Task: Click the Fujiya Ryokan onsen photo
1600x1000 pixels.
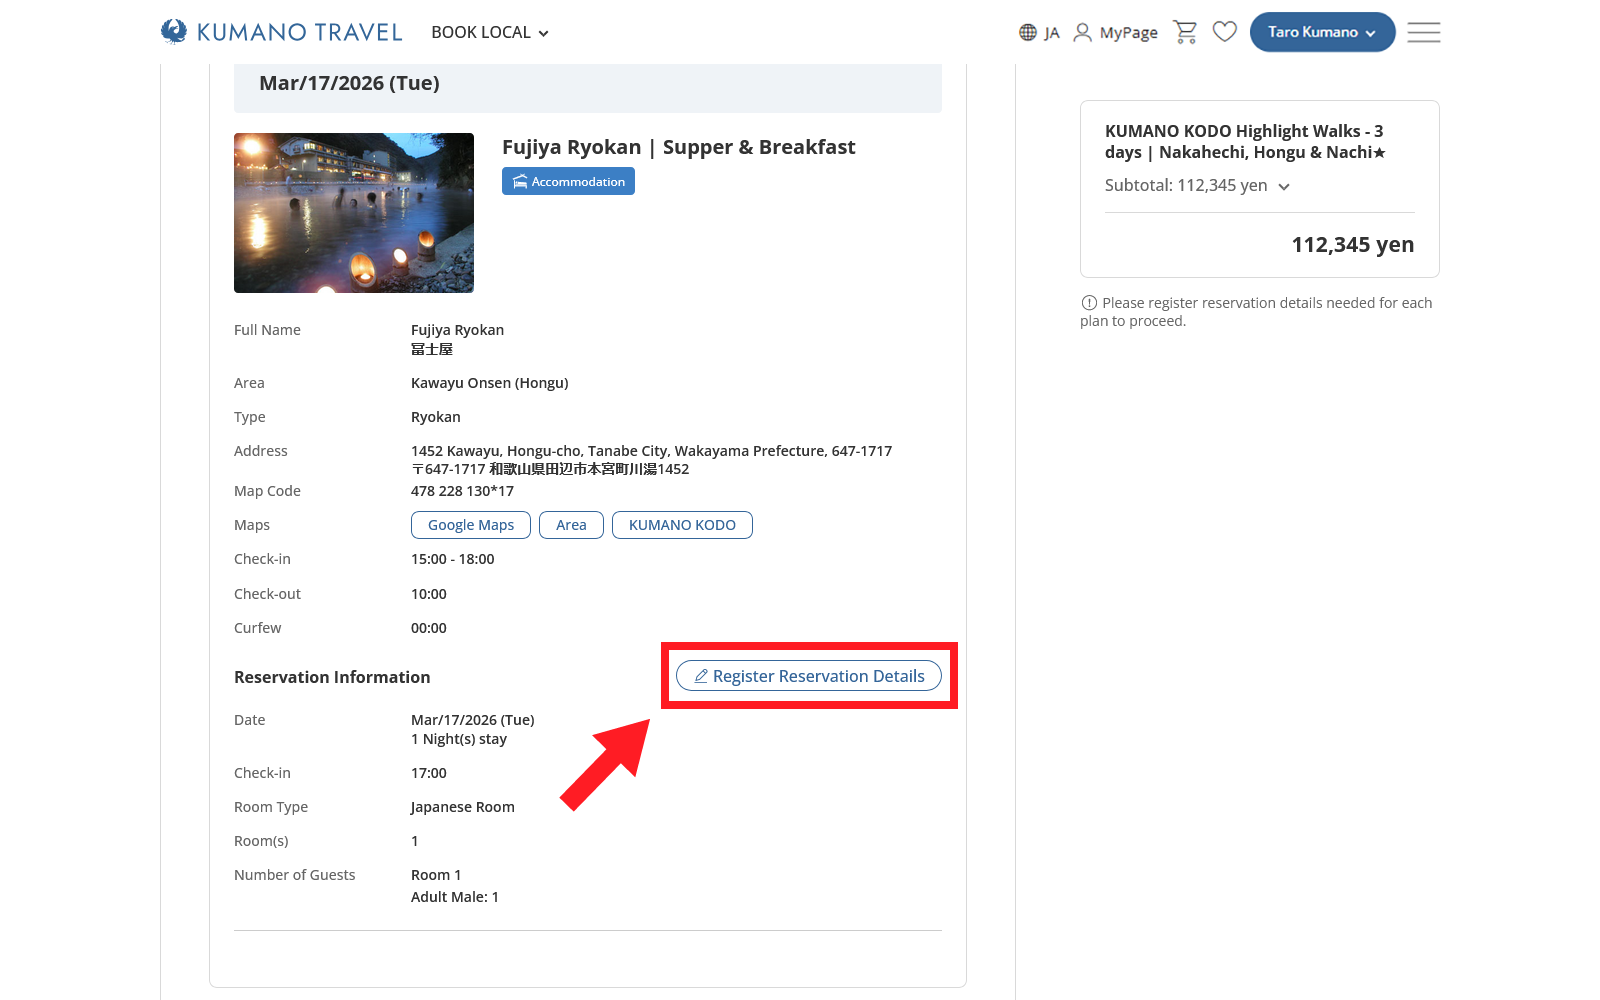Action: (x=354, y=213)
